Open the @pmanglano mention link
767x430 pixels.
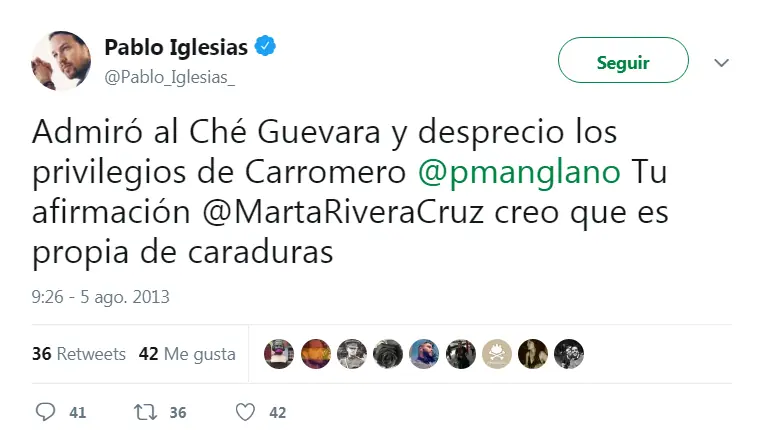click(518, 171)
